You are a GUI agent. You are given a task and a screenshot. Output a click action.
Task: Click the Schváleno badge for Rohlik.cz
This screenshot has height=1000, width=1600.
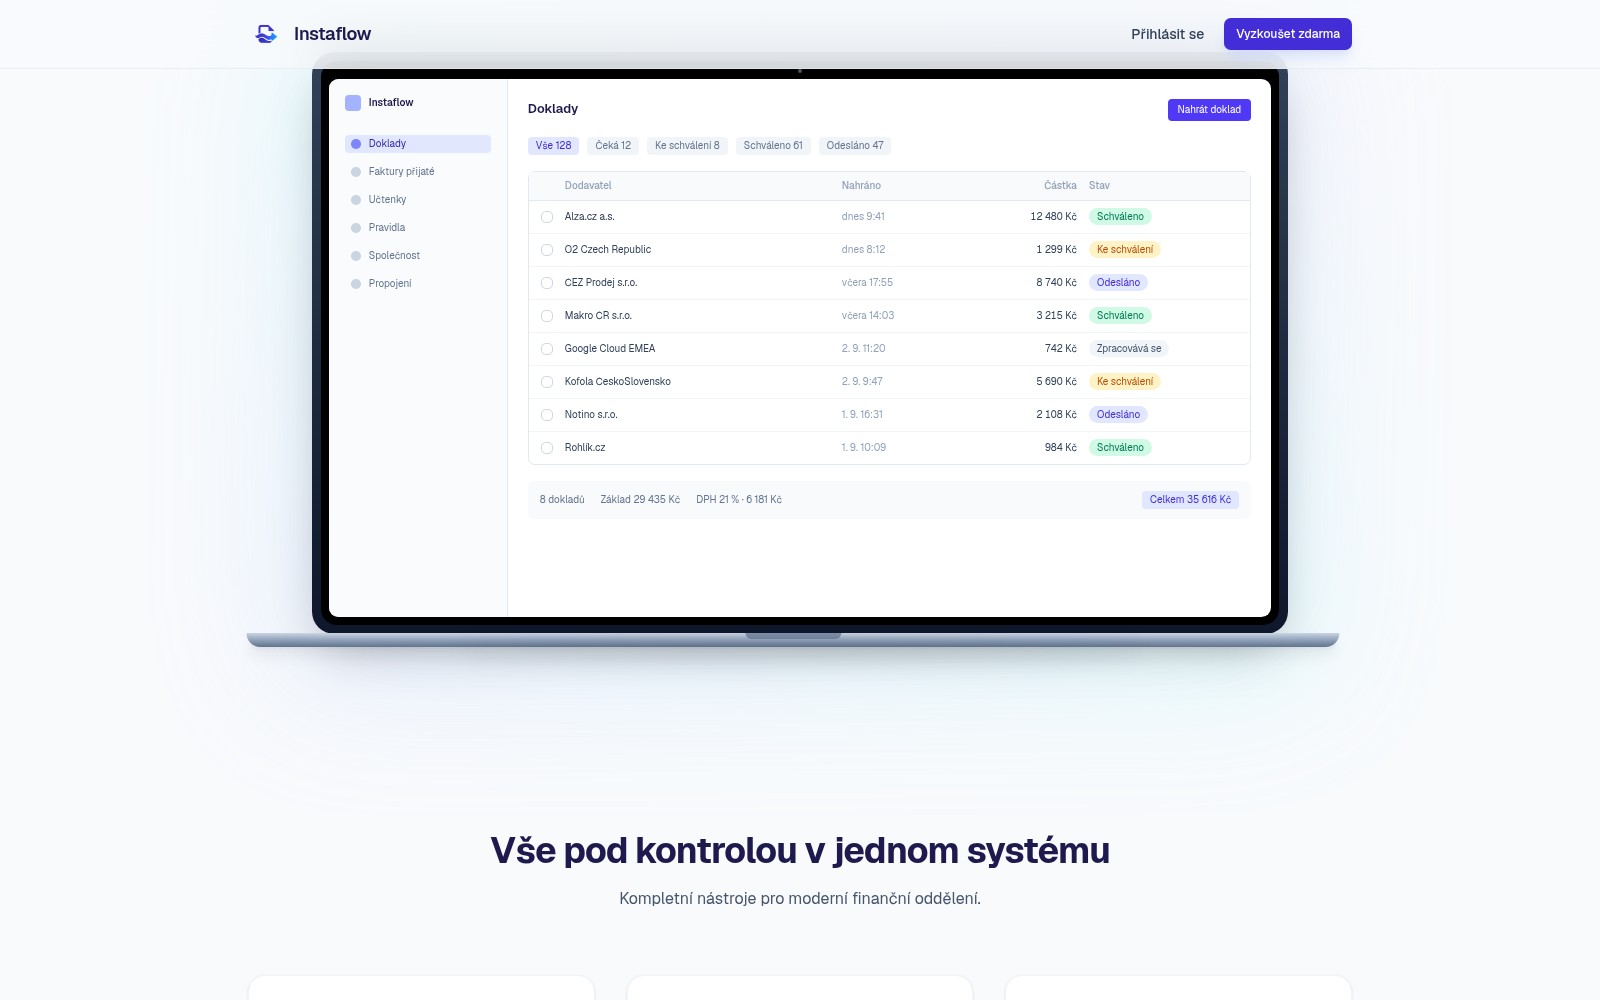pos(1120,448)
